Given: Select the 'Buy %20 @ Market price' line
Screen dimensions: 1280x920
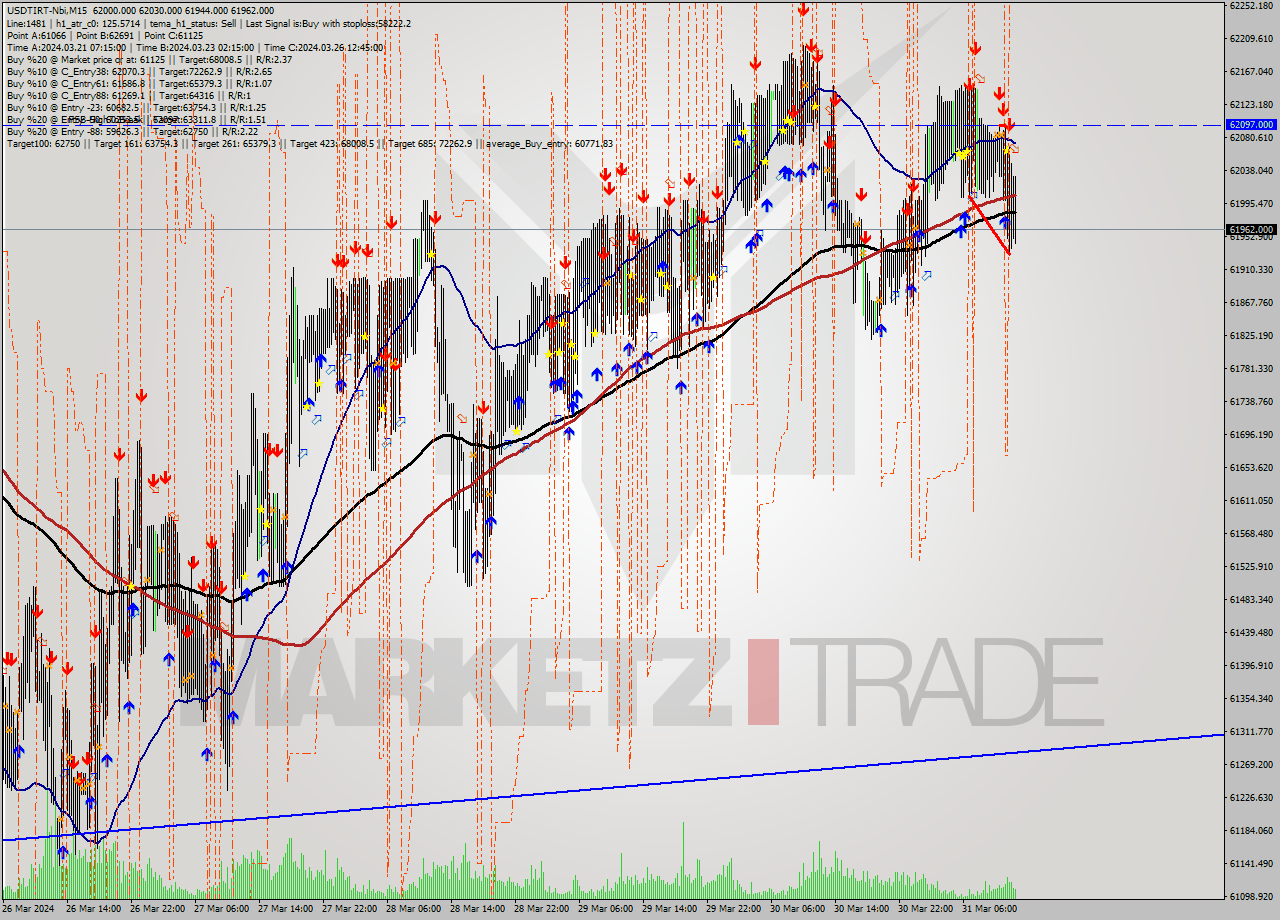Looking at the screenshot, I should pyautogui.click(x=149, y=60).
